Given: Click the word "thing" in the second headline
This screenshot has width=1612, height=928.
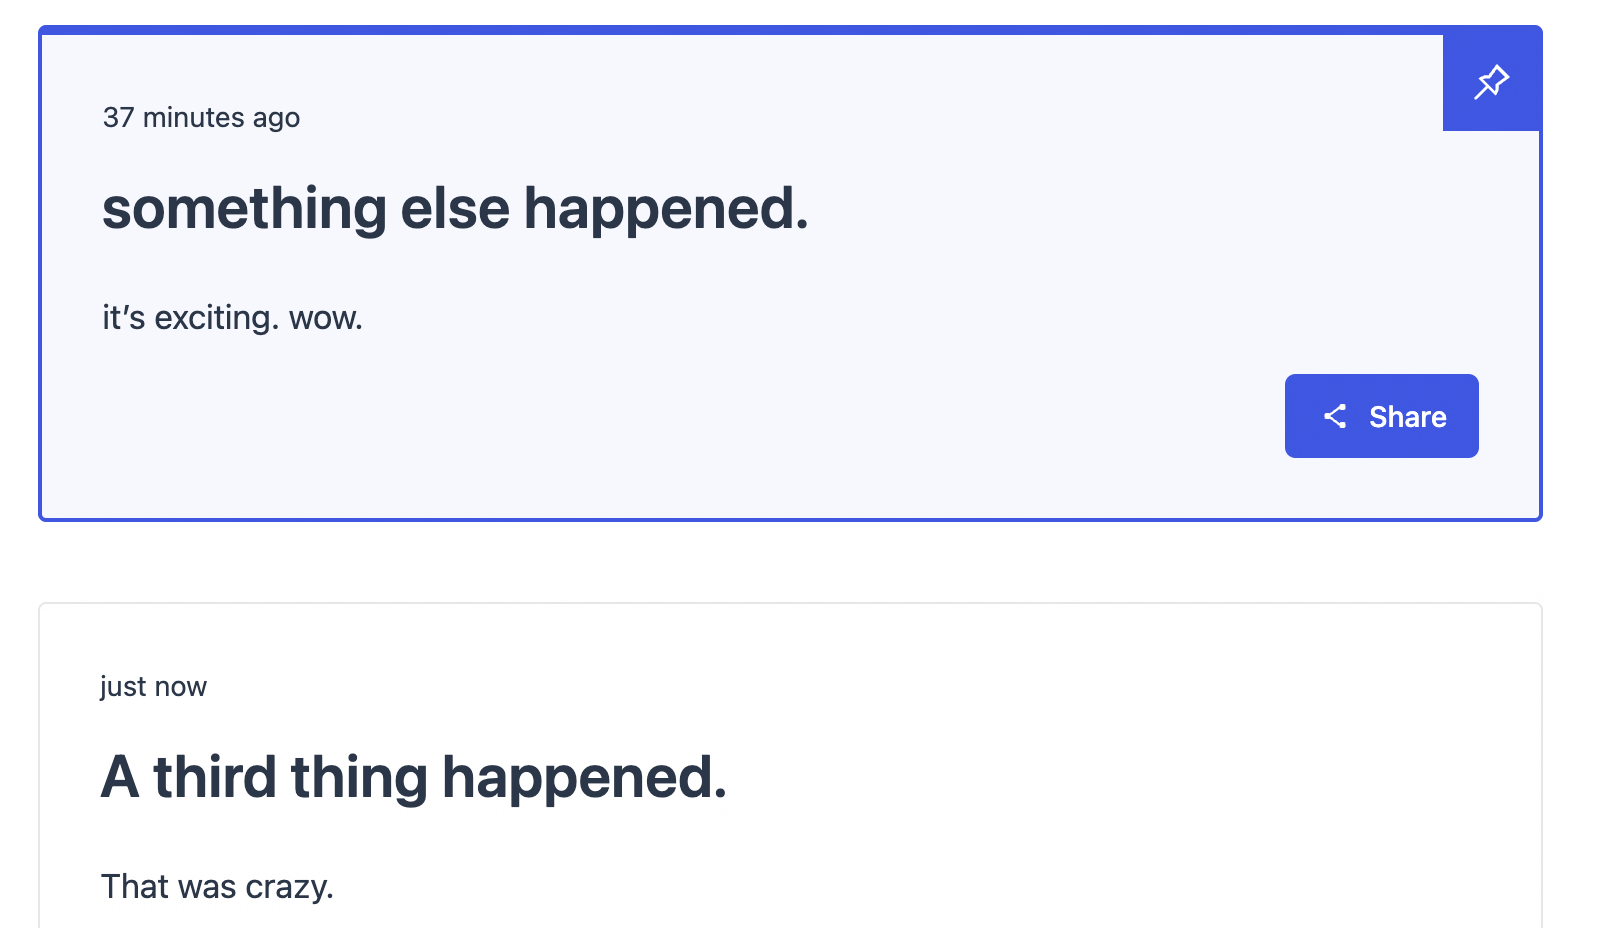Looking at the screenshot, I should pyautogui.click(x=359, y=778).
